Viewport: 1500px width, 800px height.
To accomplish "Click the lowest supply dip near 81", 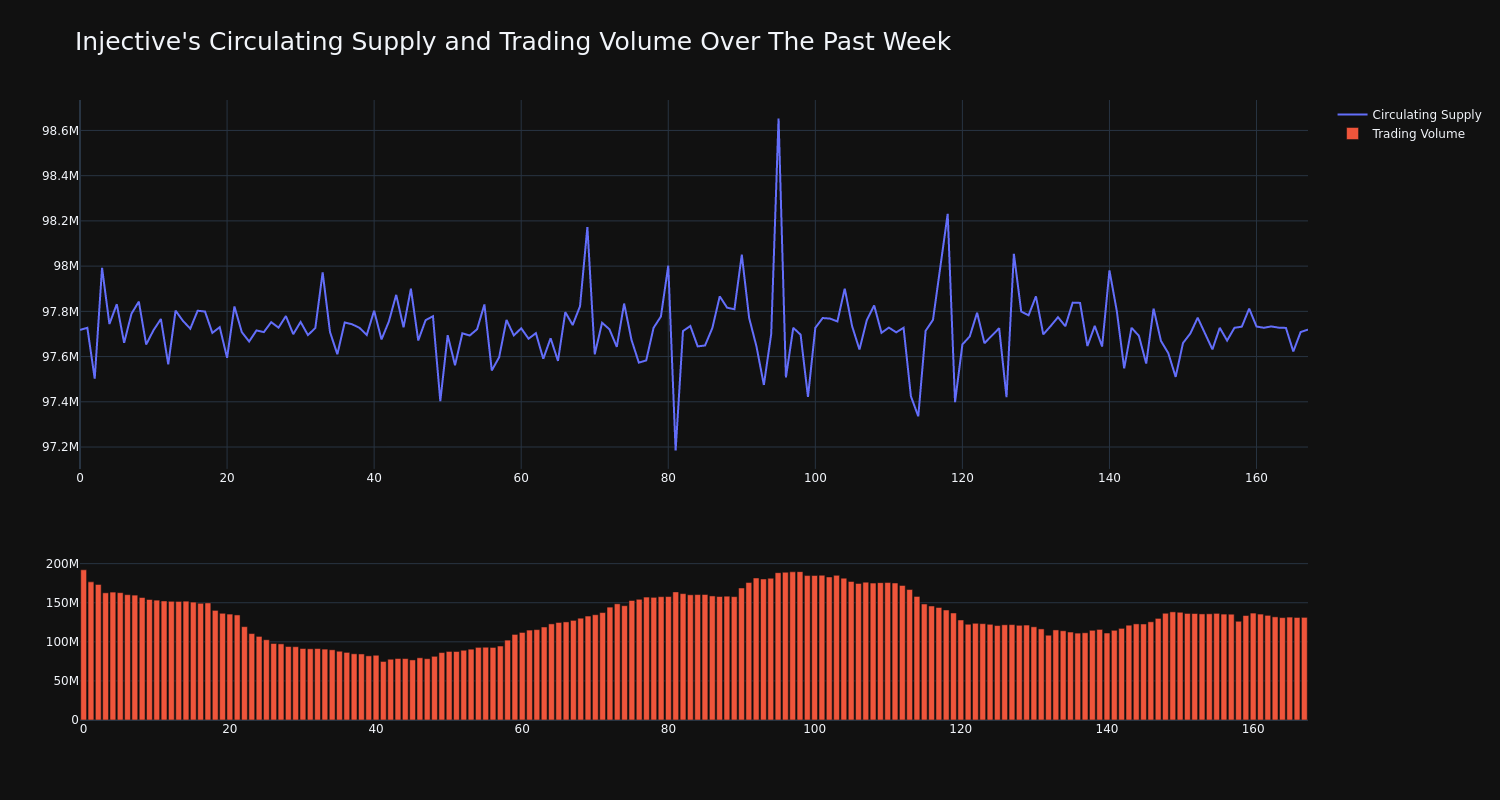I will [x=675, y=449].
